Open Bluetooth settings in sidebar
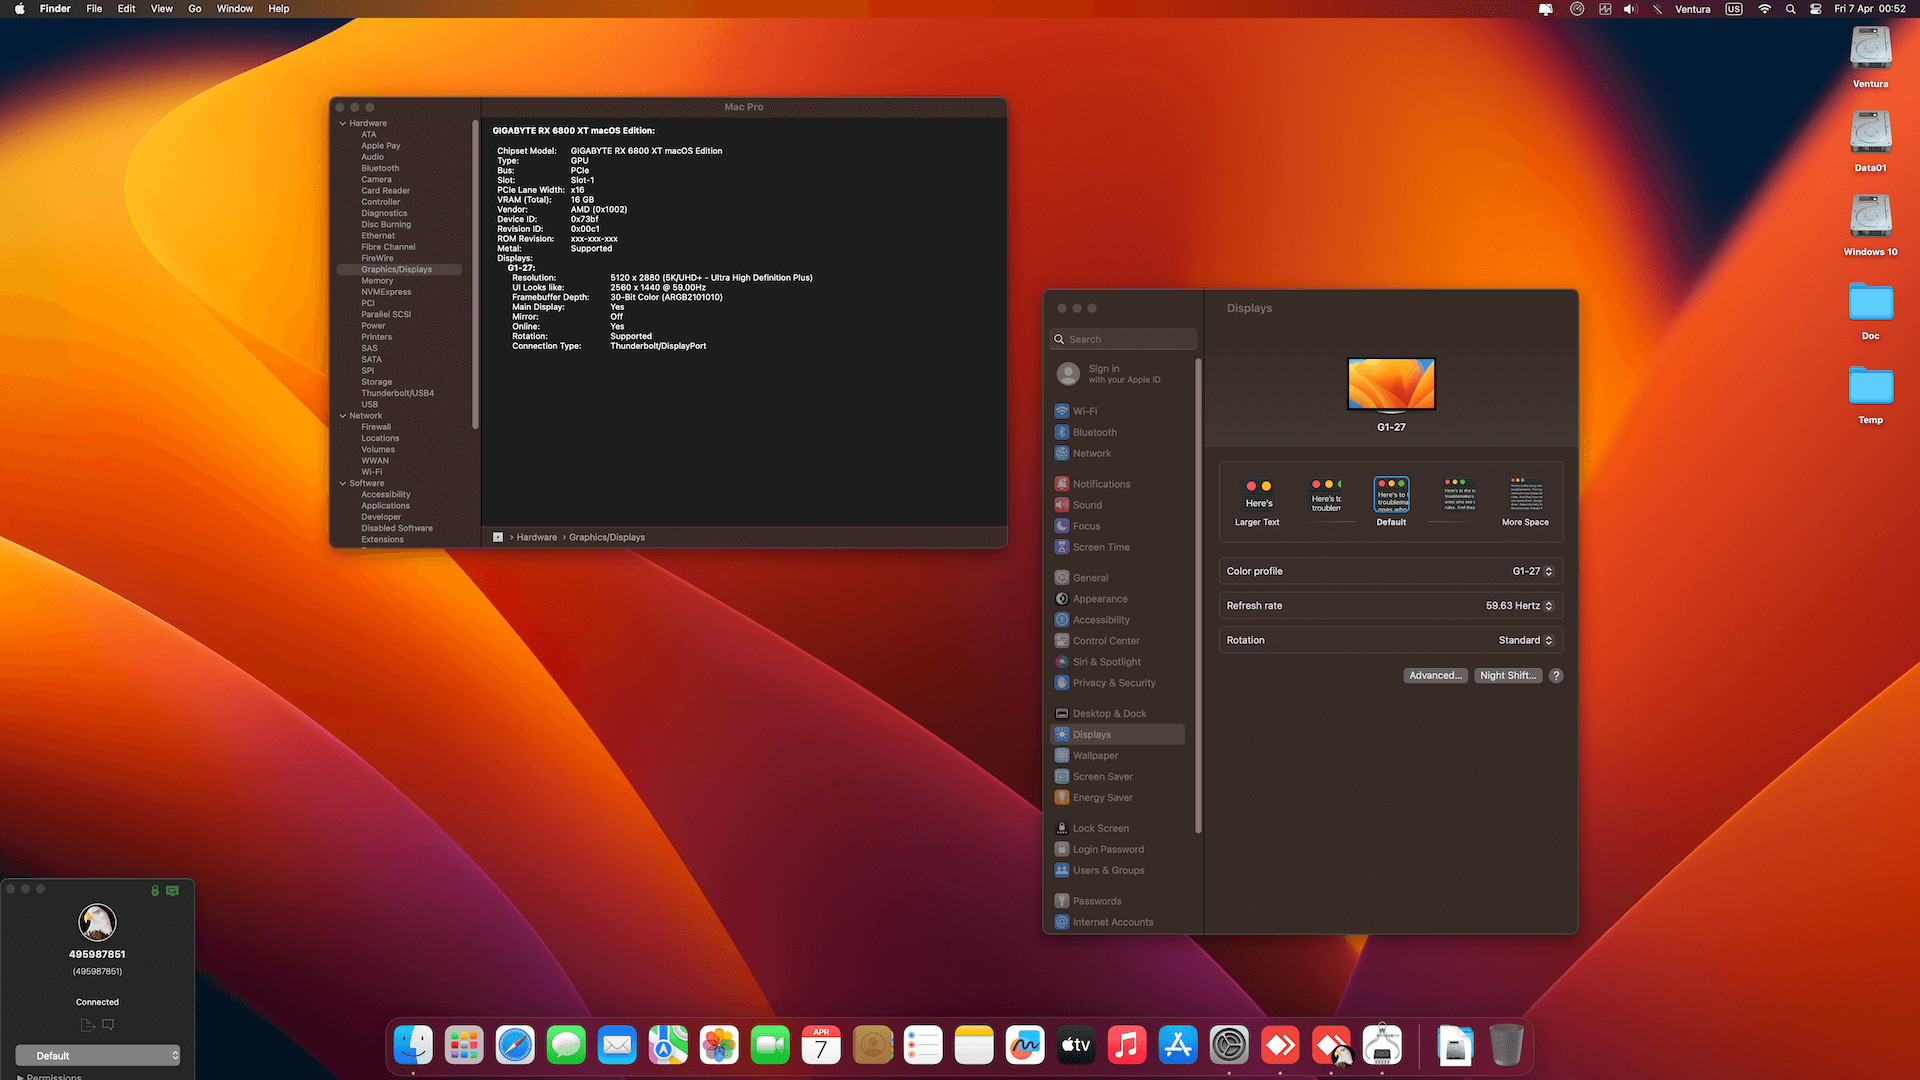1920x1080 pixels. click(x=1118, y=432)
